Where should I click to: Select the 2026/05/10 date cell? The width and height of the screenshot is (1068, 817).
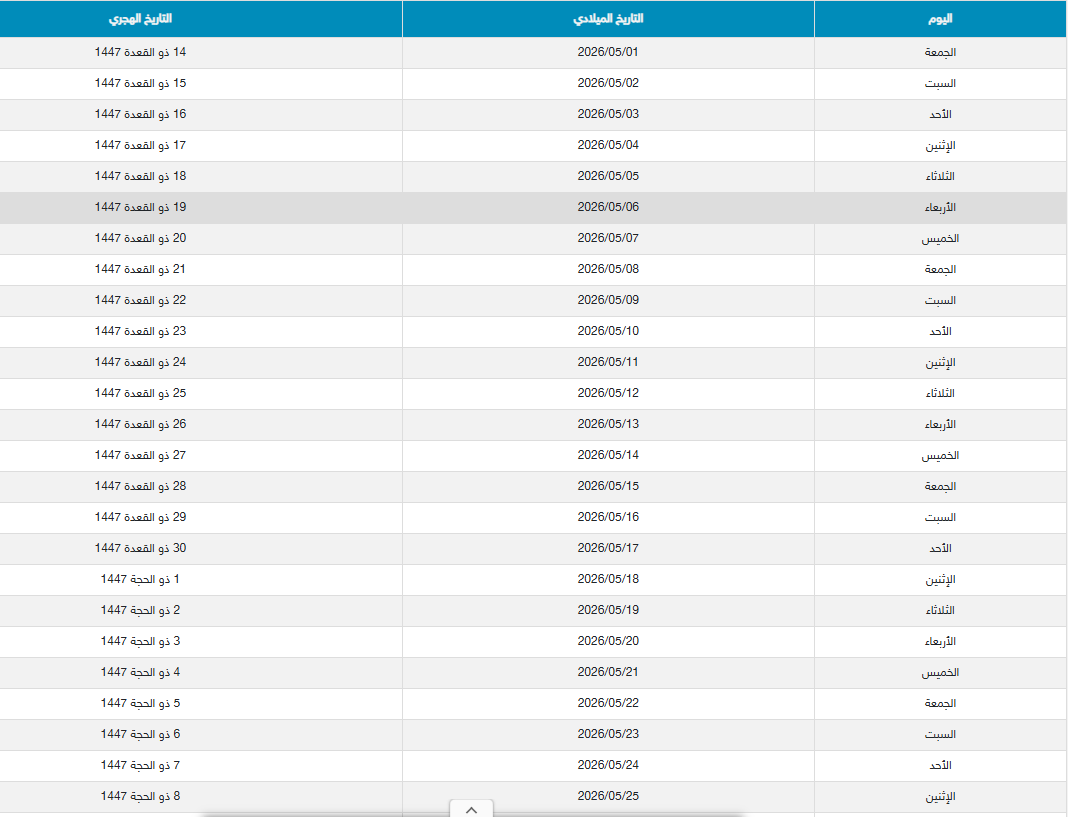point(608,331)
